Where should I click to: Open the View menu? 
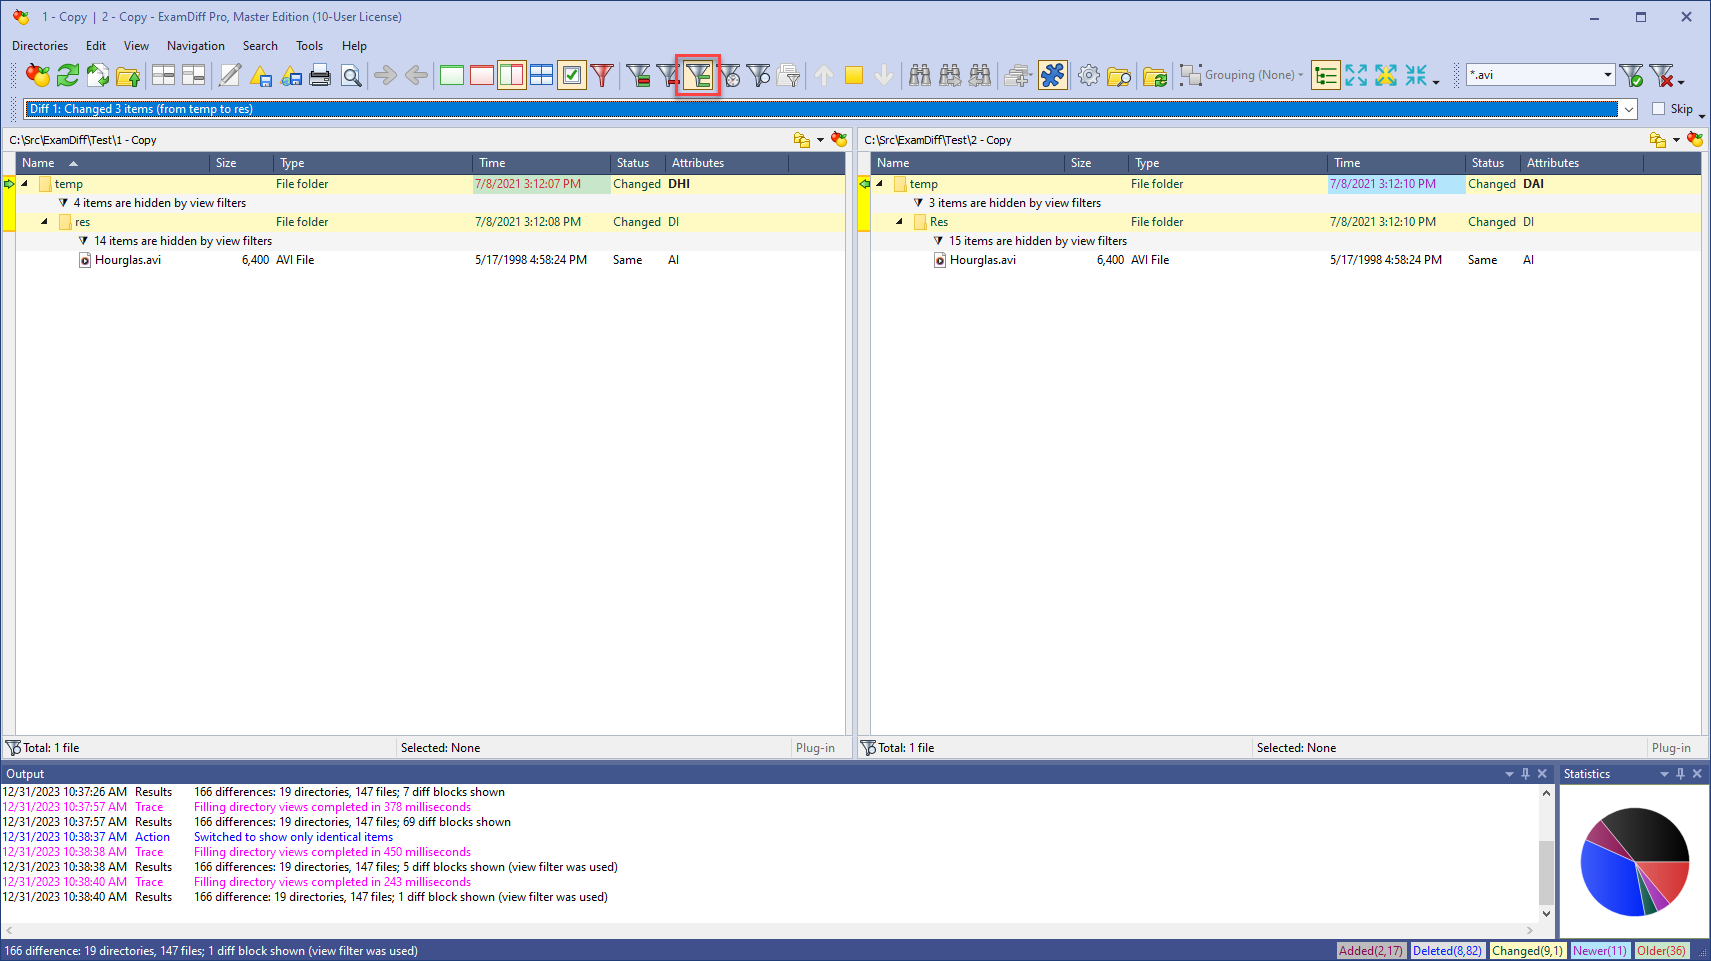tap(136, 46)
